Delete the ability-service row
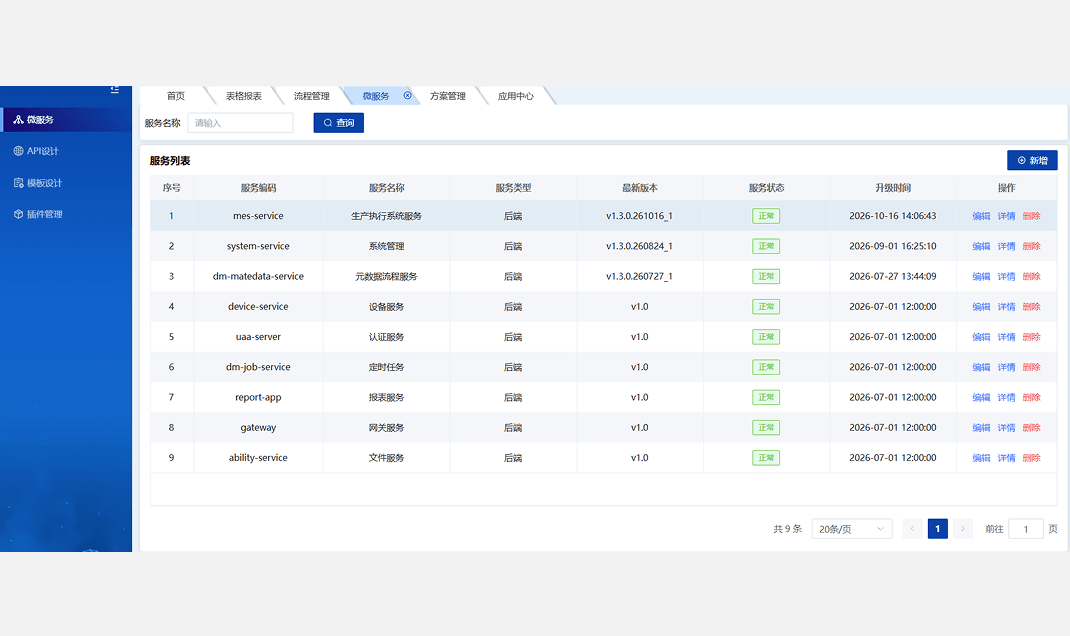This screenshot has height=636, width=1070. [1032, 458]
